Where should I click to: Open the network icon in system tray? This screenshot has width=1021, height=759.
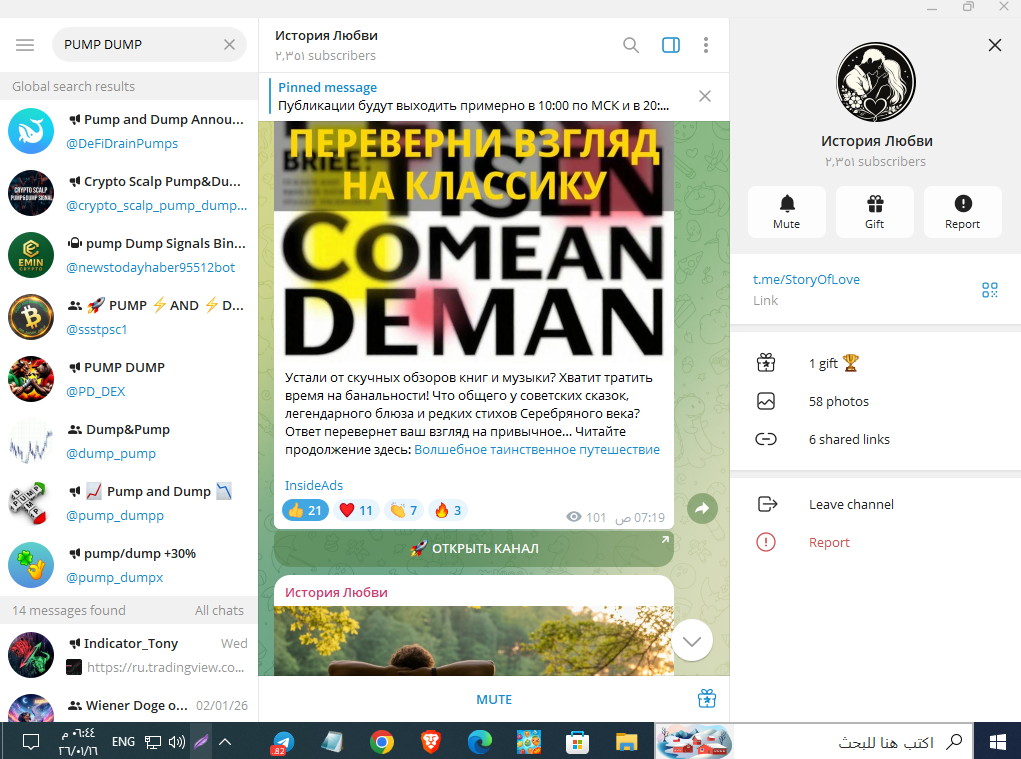point(153,741)
